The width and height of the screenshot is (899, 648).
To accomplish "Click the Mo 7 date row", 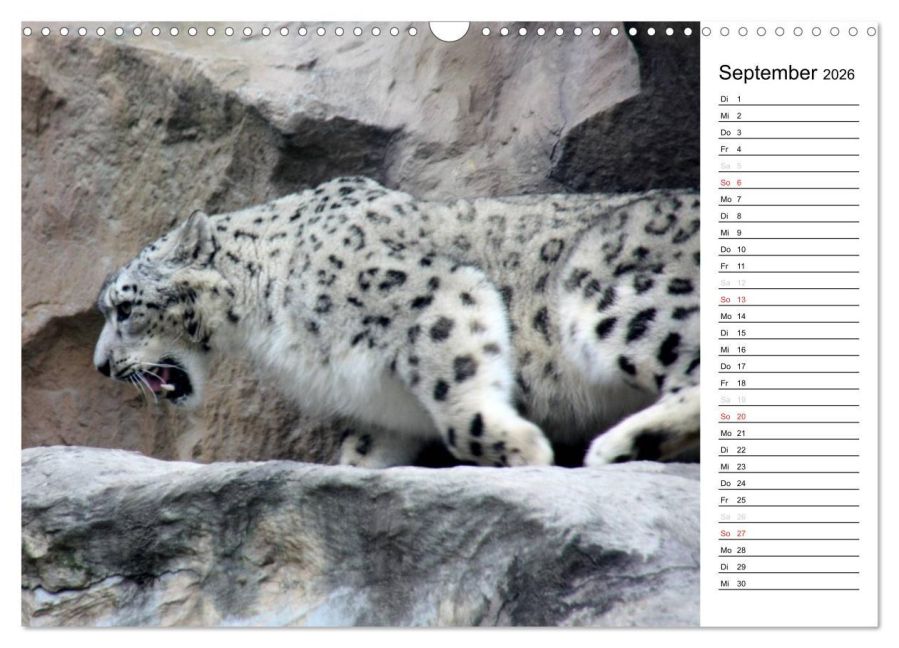I will 789,199.
